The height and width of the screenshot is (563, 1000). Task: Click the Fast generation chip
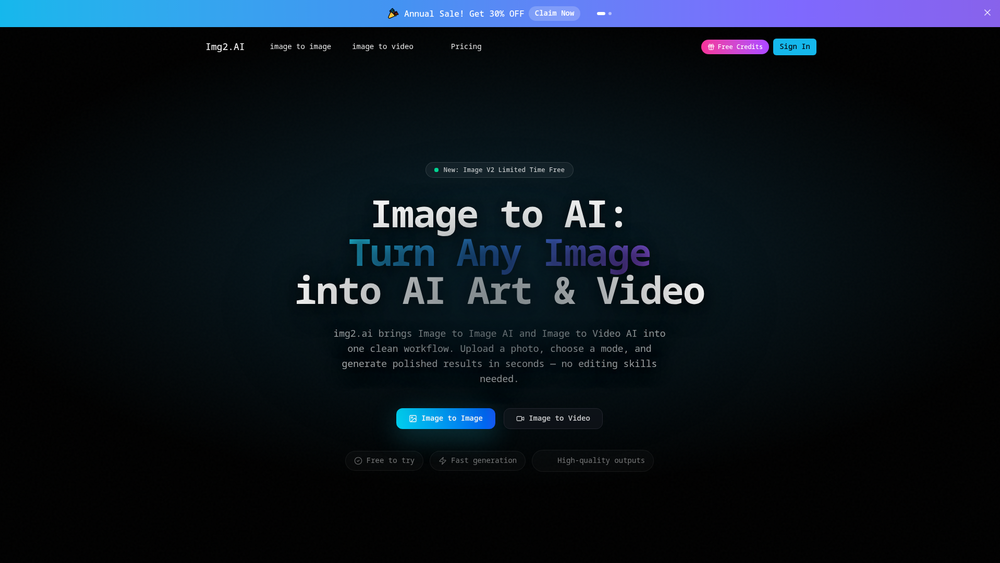477,460
